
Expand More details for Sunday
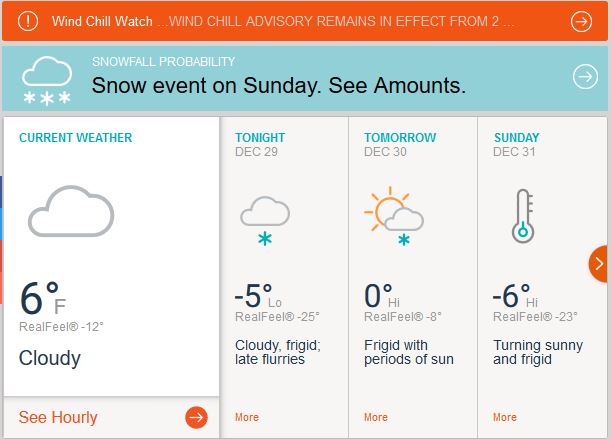(x=505, y=417)
